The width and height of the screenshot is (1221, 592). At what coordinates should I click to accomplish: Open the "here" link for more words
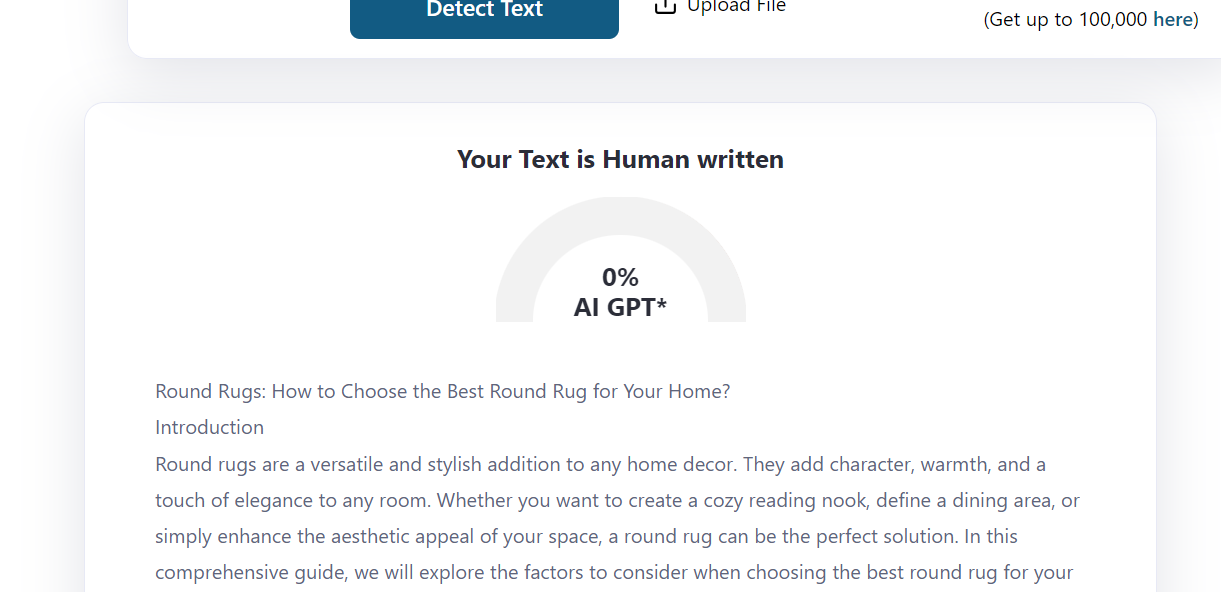pyautogui.click(x=1172, y=19)
